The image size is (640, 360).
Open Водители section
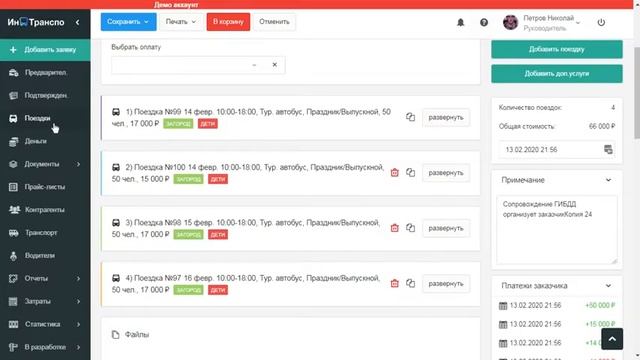(x=45, y=256)
